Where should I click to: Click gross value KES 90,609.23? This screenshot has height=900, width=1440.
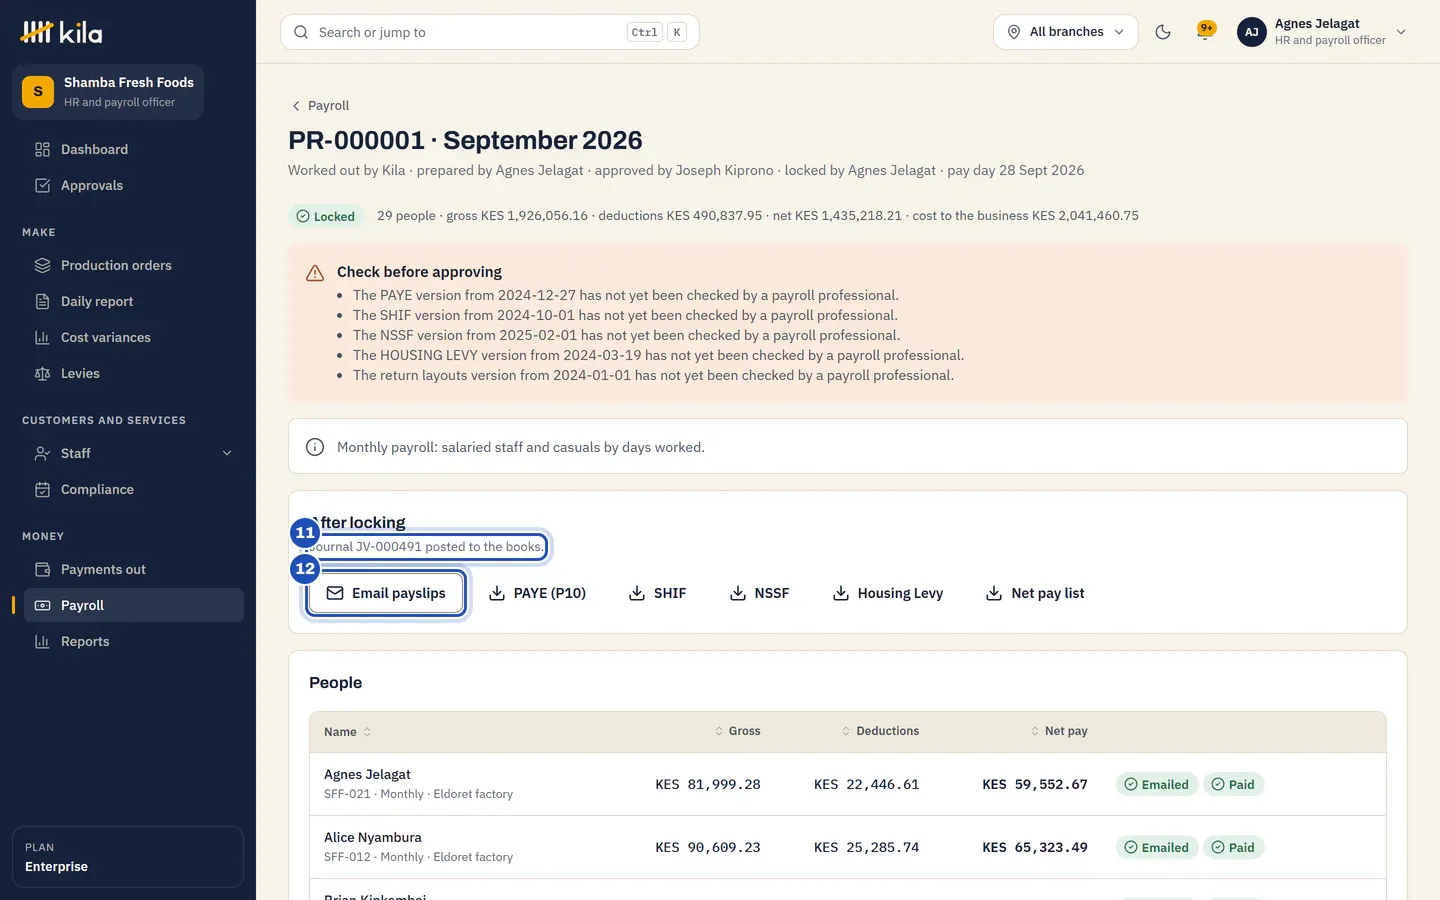[x=708, y=847]
